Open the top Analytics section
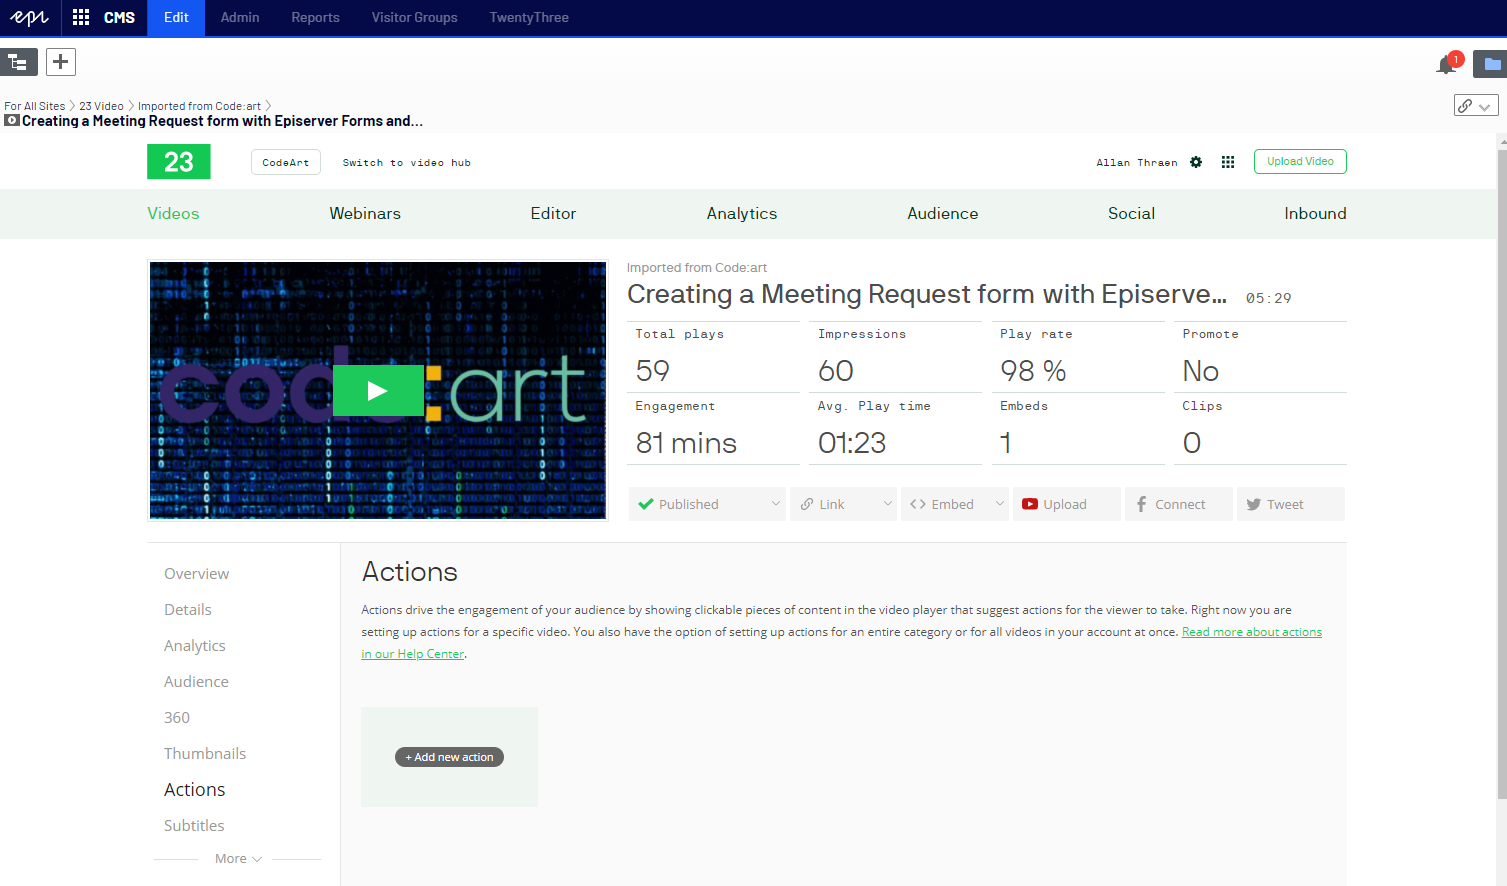The image size is (1507, 886). [742, 214]
